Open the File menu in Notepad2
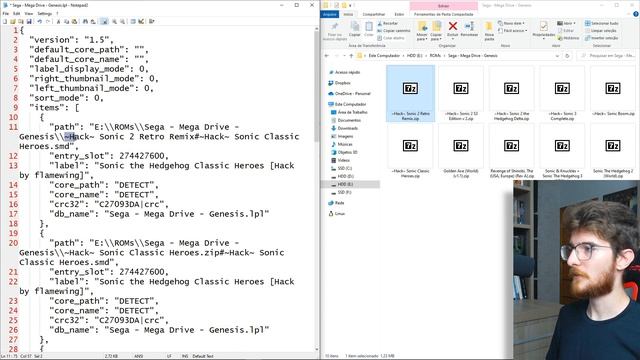 (x=6, y=13)
